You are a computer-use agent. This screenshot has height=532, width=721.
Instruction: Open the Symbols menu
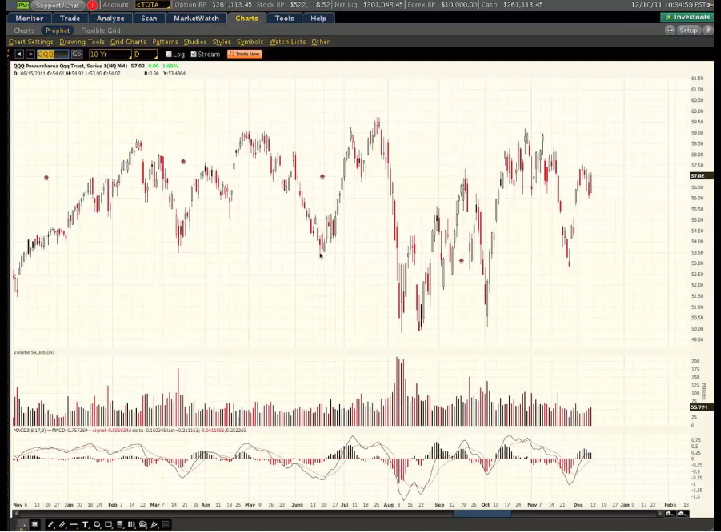(x=250, y=42)
